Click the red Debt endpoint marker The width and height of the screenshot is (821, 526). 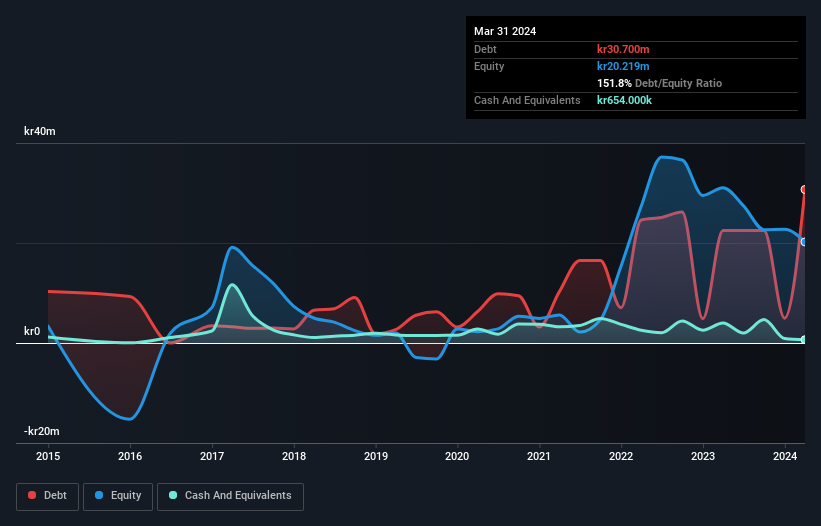point(804,189)
